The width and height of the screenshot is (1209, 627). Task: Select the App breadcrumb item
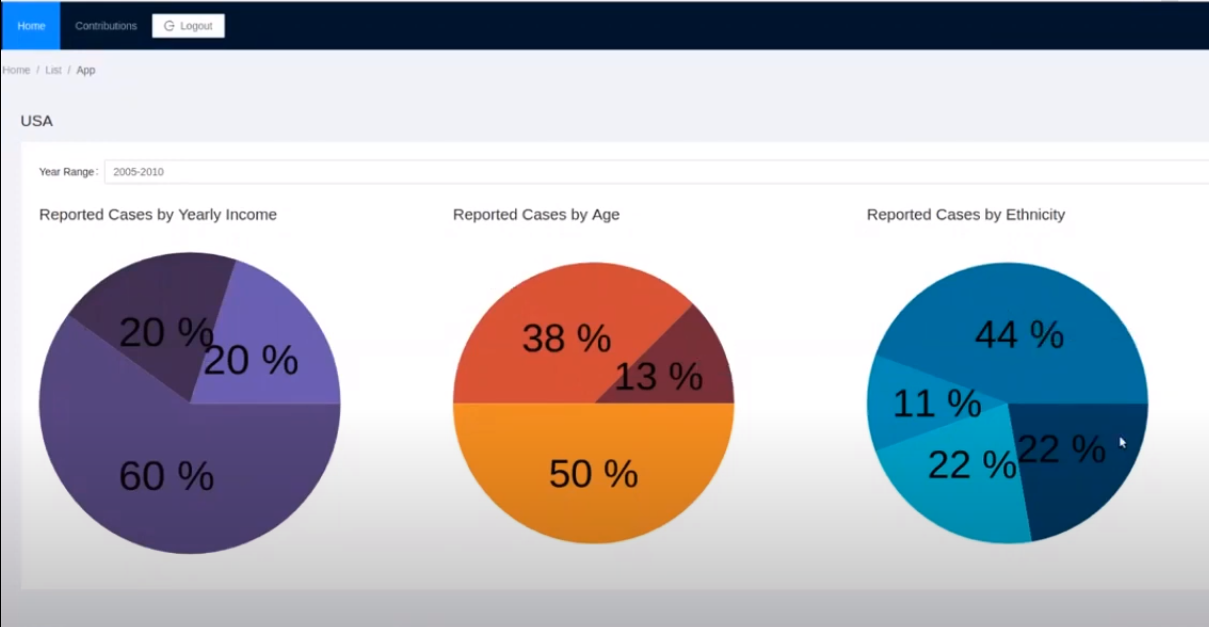coord(86,70)
